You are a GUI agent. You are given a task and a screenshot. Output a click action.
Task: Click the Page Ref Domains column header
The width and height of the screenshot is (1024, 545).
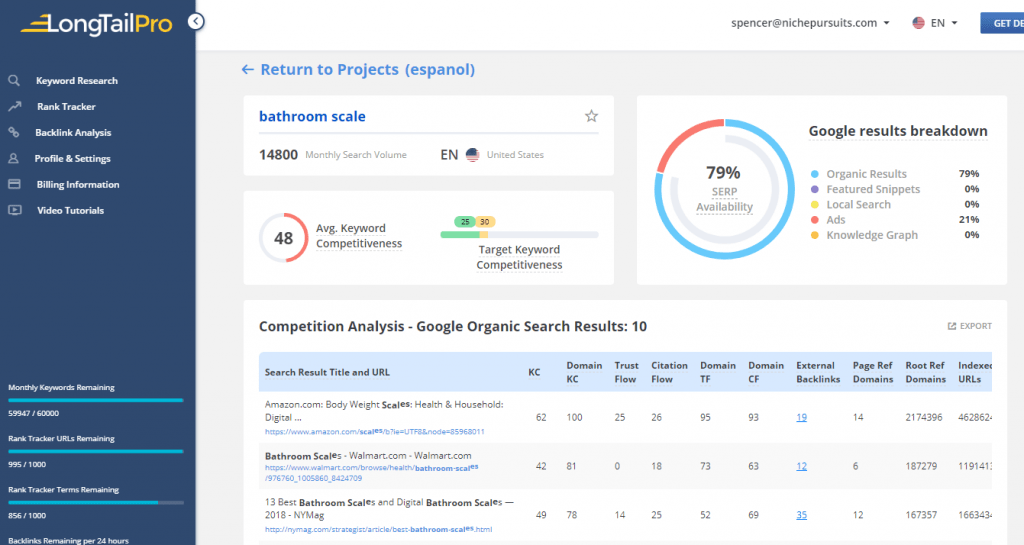click(x=872, y=372)
